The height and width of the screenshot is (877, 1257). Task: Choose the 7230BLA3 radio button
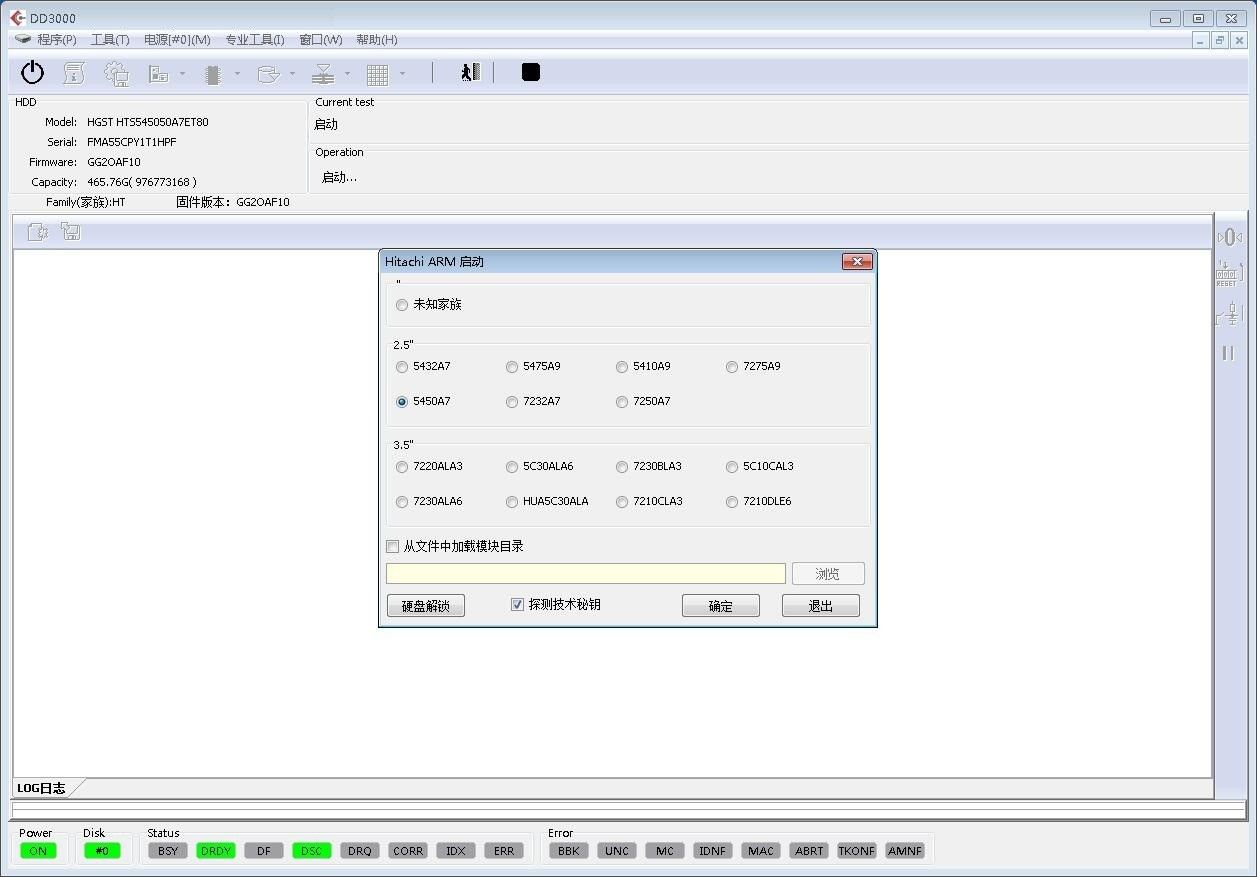[x=622, y=467]
